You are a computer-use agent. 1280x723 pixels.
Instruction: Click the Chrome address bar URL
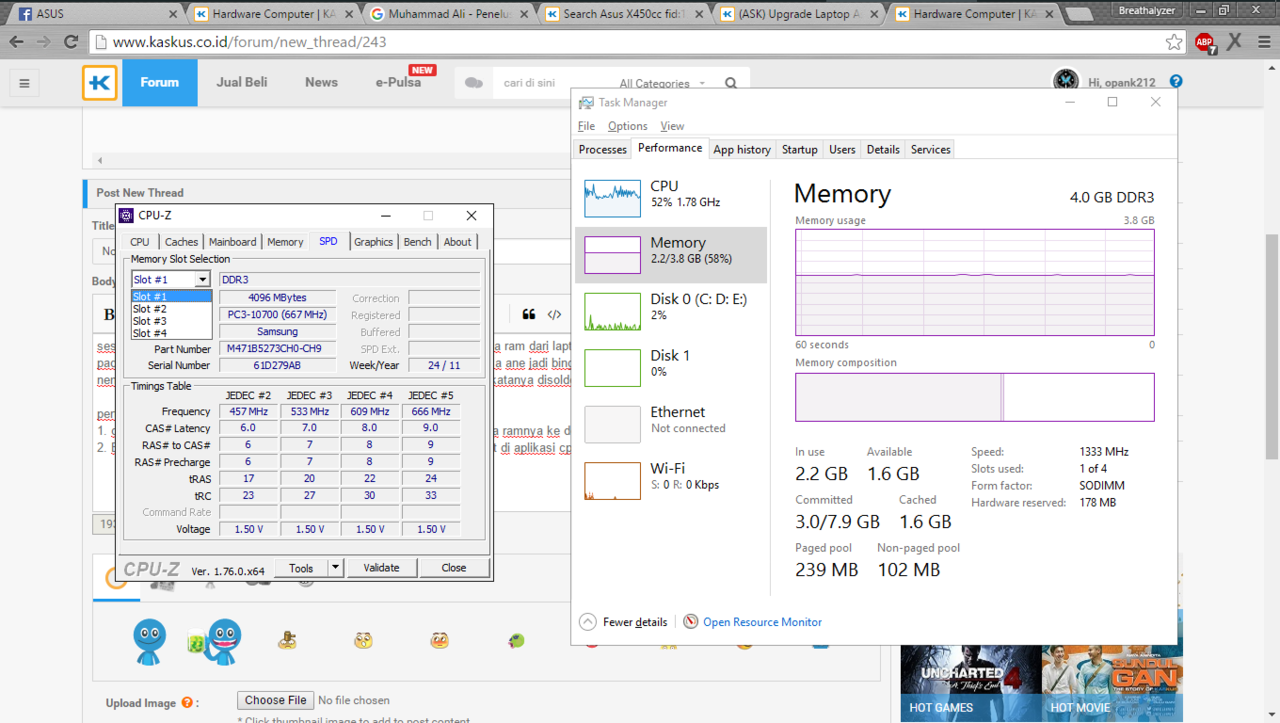[249, 42]
